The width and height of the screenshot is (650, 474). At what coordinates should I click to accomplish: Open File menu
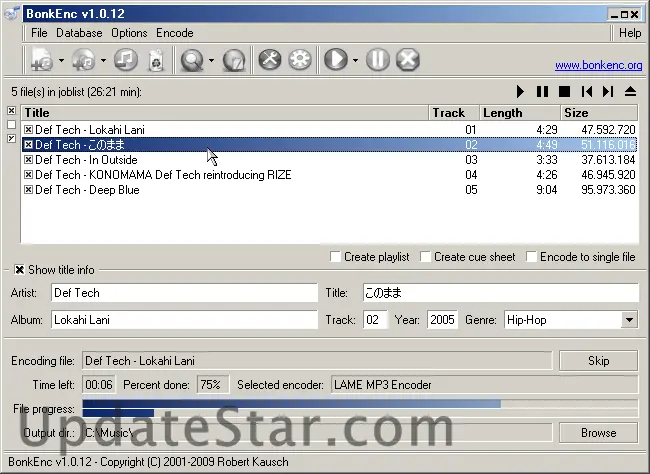[x=39, y=33]
